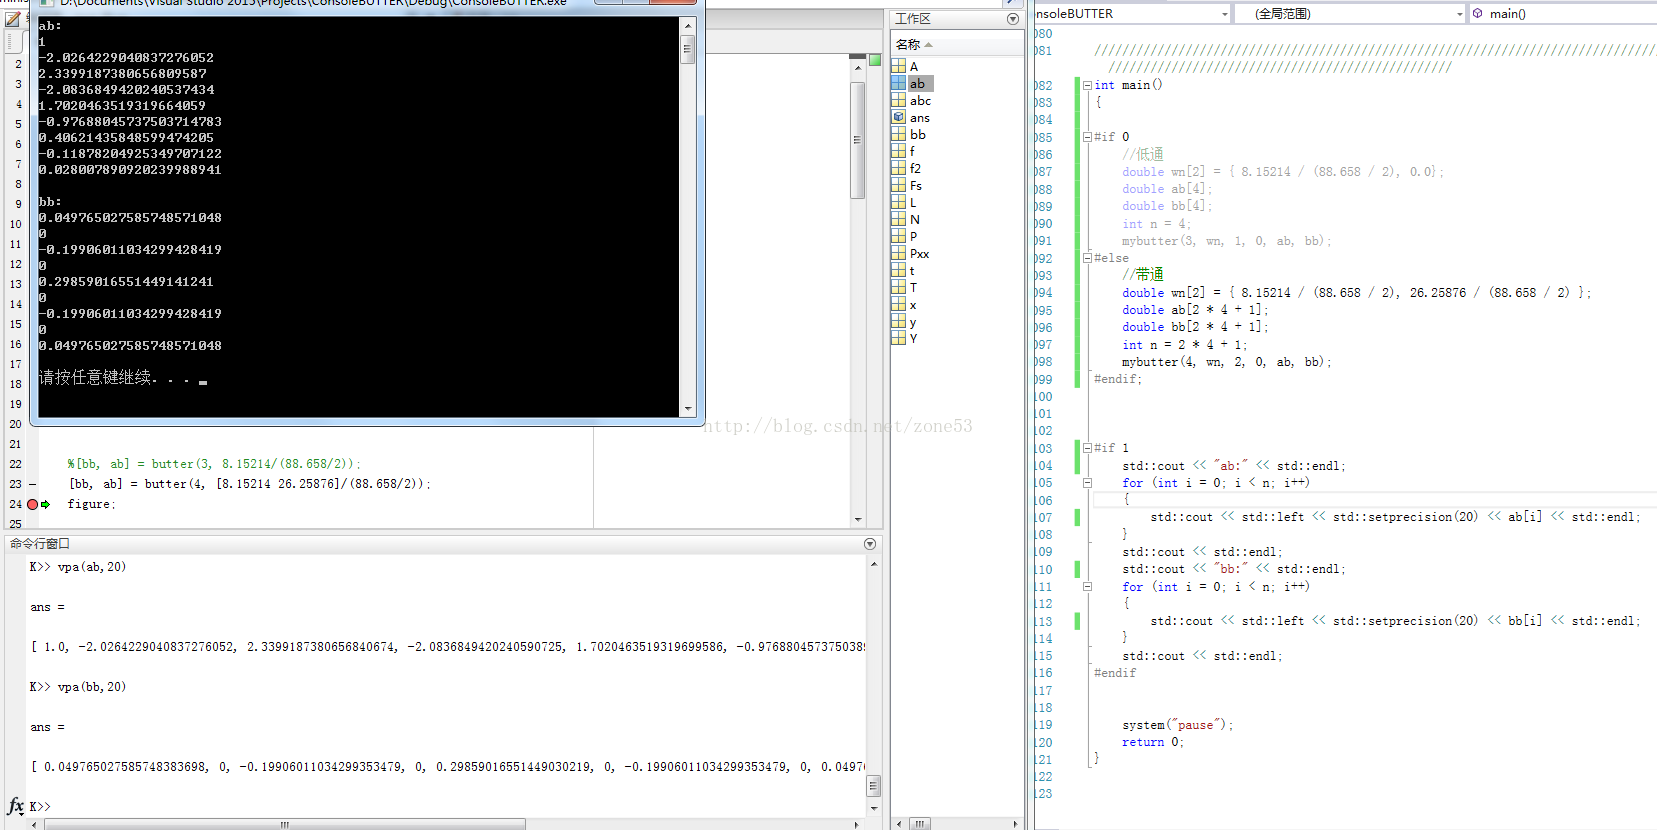Click the abc variable grid icon
The height and width of the screenshot is (830, 1657).
899,100
